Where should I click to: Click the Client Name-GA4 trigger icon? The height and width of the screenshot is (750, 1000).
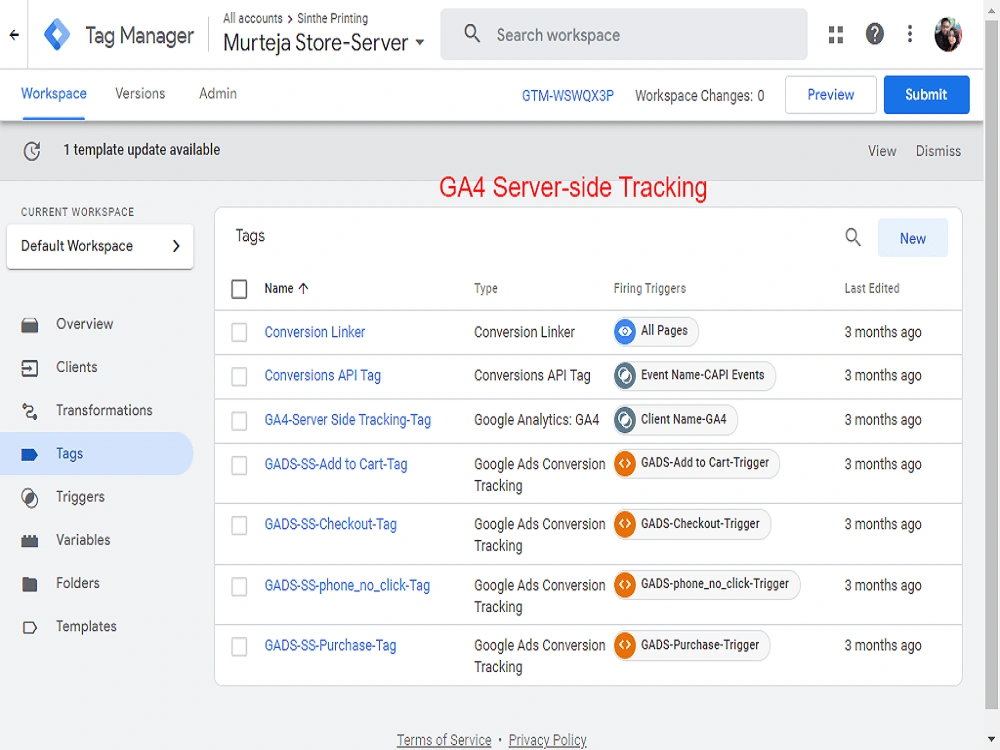(x=625, y=420)
